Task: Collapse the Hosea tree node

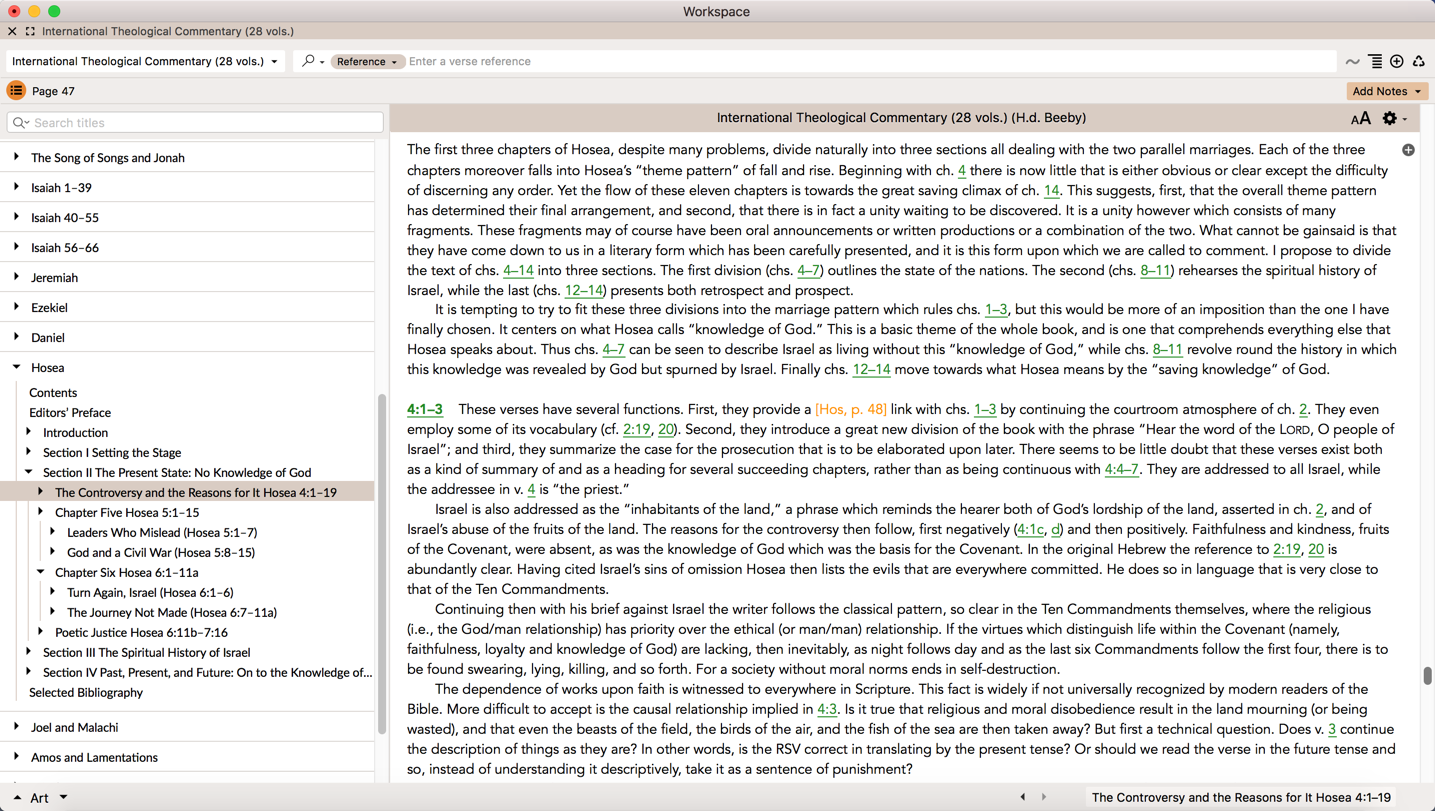Action: click(x=17, y=367)
